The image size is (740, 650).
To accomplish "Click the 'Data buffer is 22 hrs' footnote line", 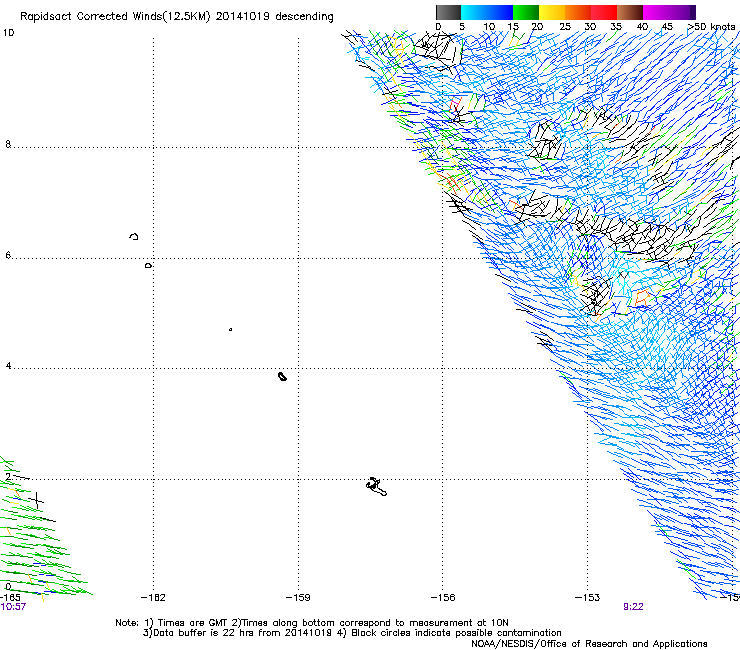I will pyautogui.click(x=352, y=633).
